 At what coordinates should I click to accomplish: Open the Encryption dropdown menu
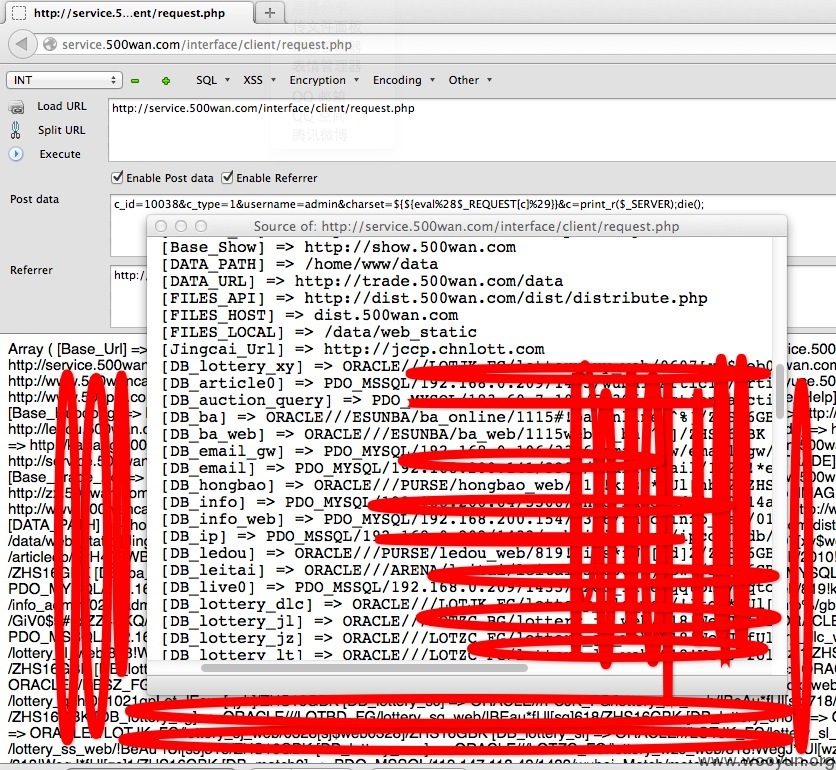(x=324, y=80)
